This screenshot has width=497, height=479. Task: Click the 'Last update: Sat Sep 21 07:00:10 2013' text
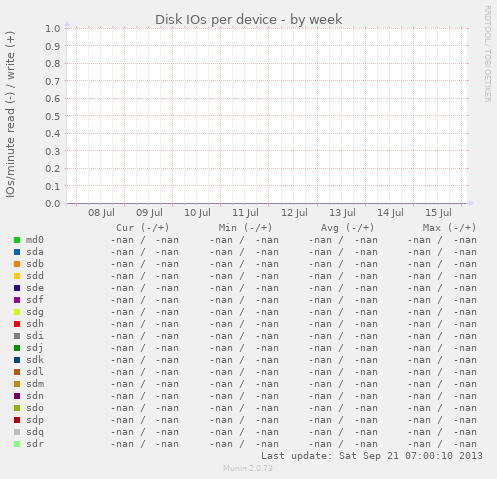(x=372, y=456)
